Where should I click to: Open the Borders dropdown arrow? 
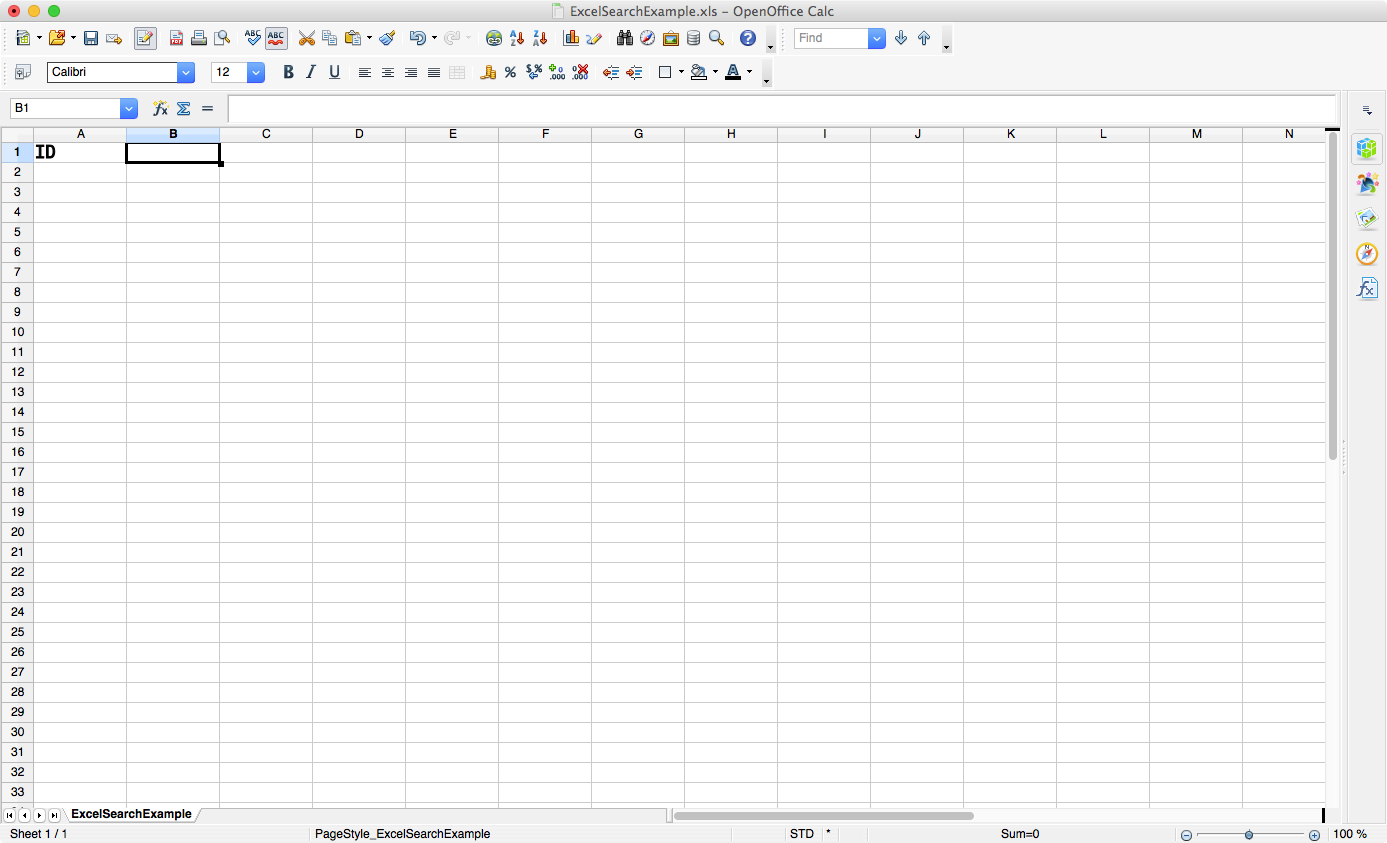(681, 72)
